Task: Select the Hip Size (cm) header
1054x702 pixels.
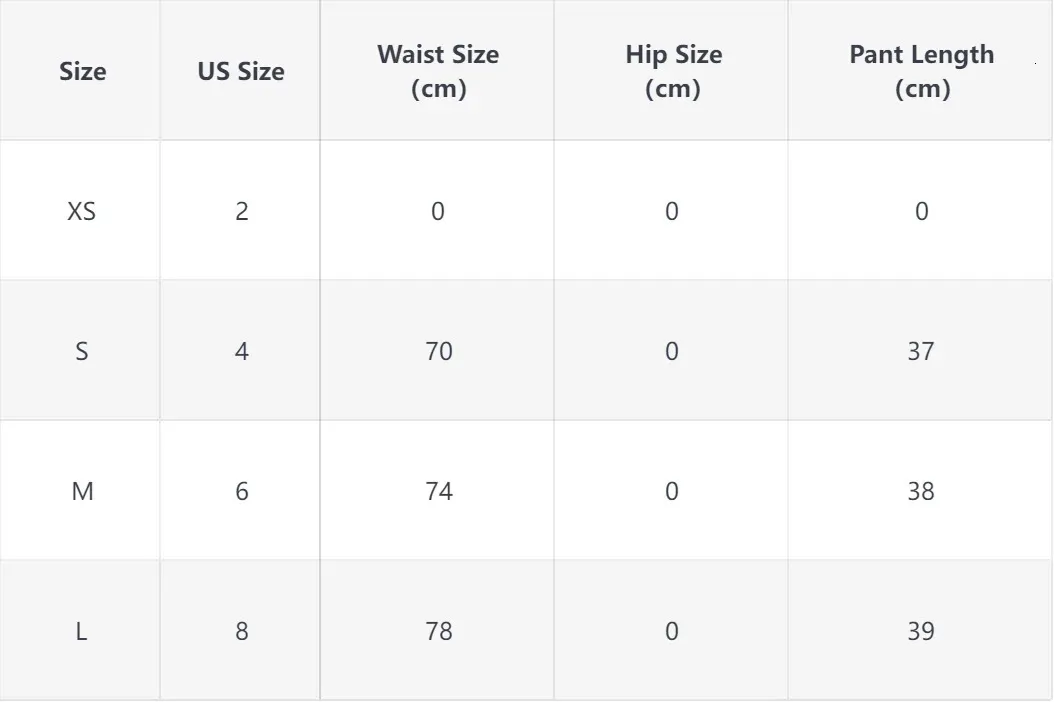Action: coord(674,71)
